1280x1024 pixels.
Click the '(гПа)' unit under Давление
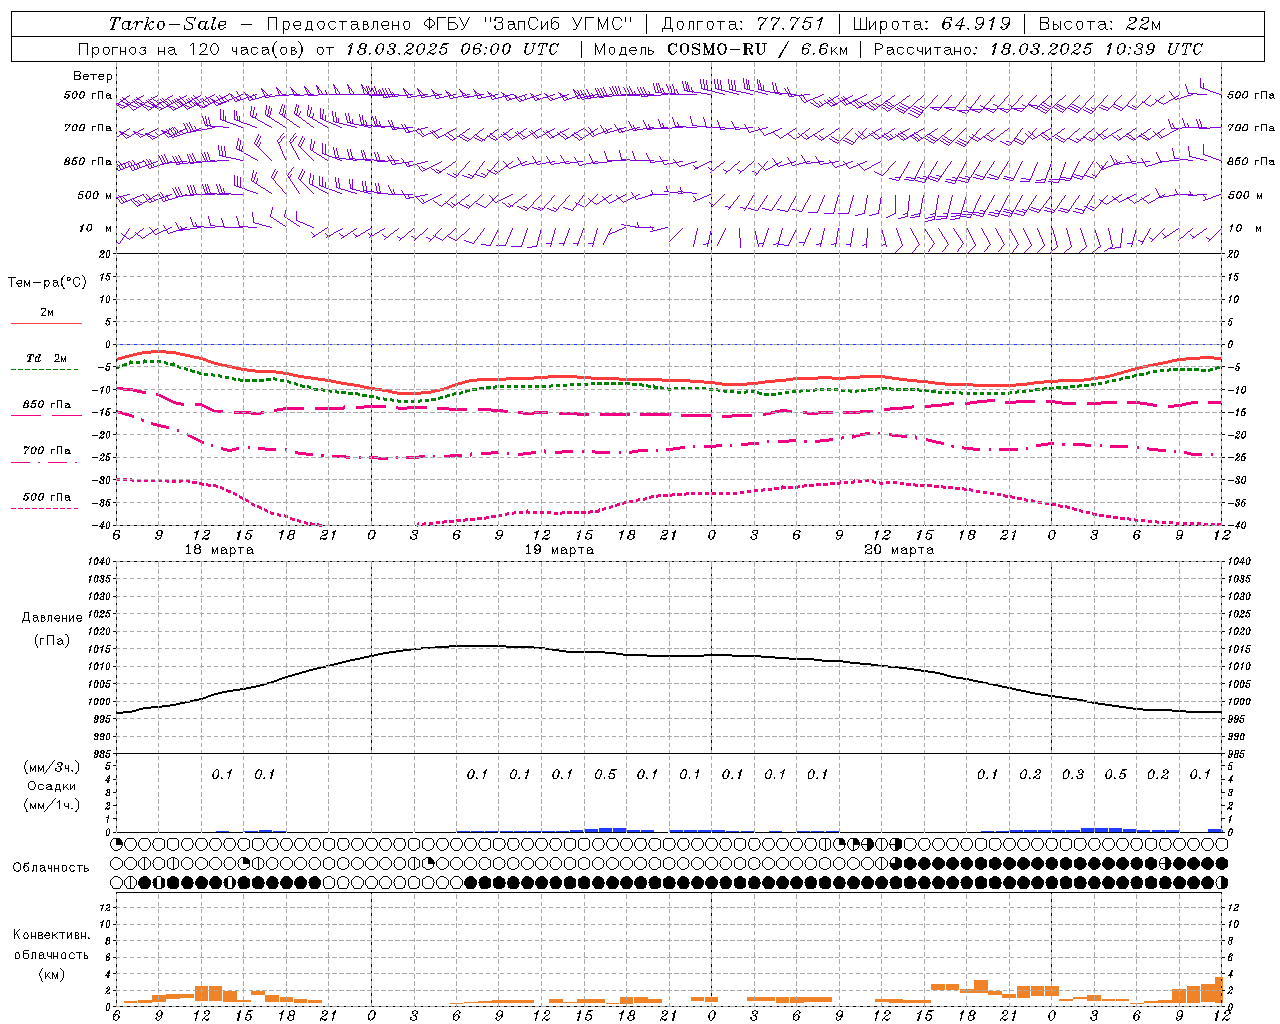tap(52, 641)
